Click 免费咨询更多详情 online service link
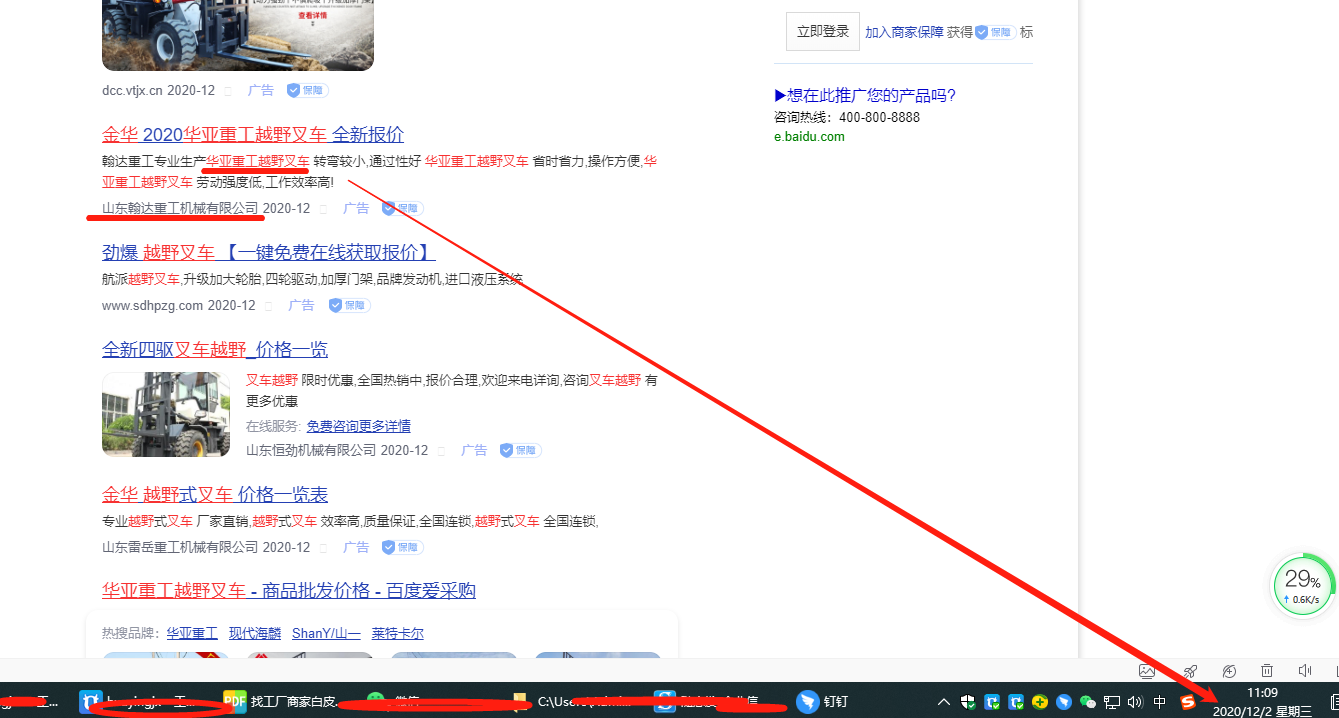The height and width of the screenshot is (718, 1339). pos(358,426)
